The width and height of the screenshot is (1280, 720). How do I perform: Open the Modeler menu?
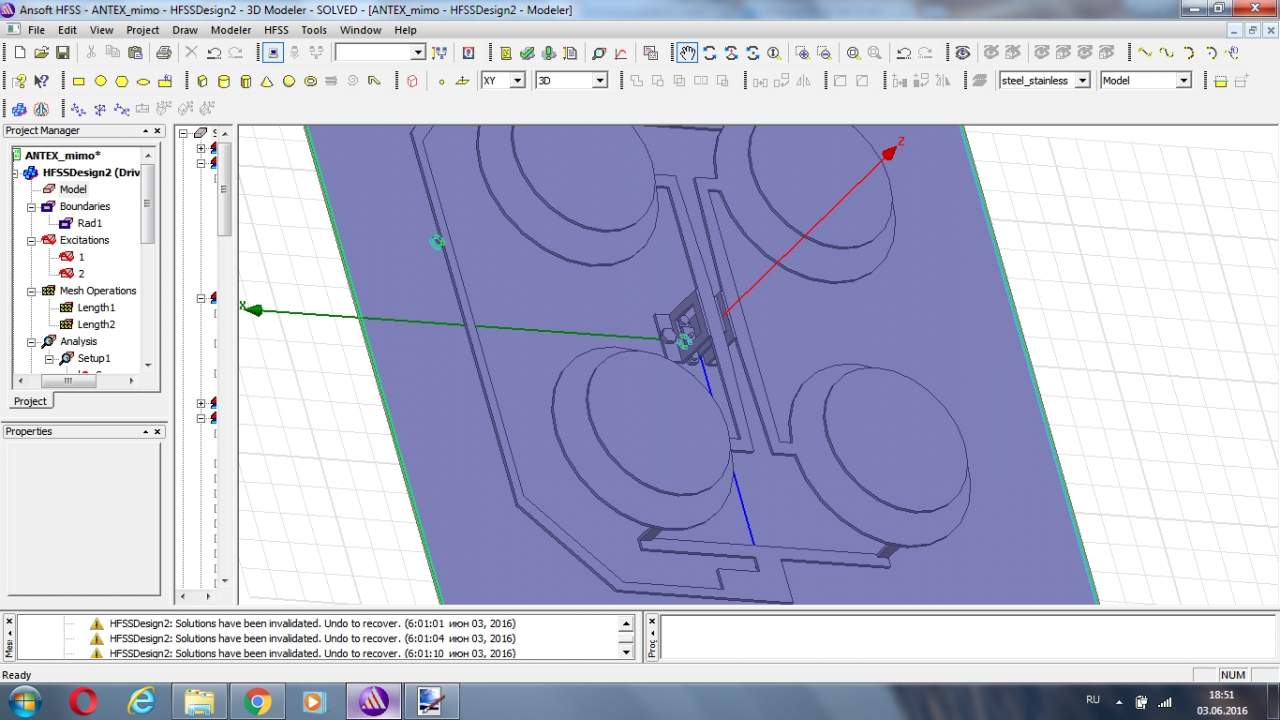click(230, 30)
